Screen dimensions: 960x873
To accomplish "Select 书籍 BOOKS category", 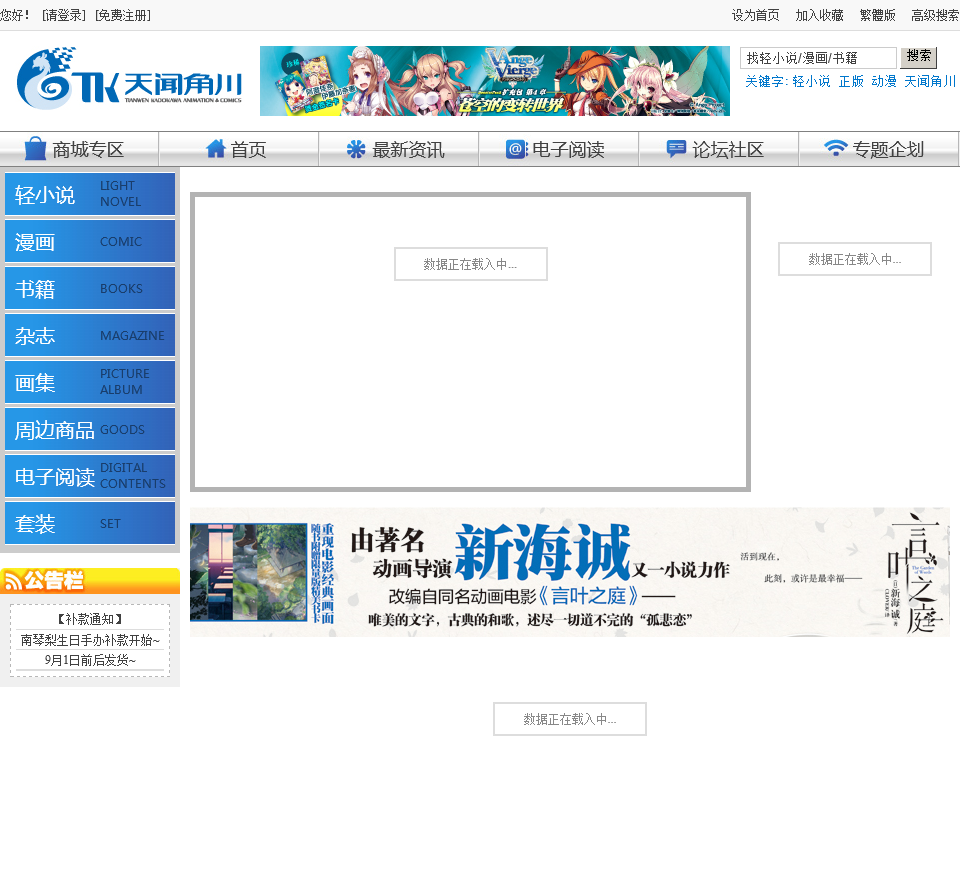I will (90, 288).
